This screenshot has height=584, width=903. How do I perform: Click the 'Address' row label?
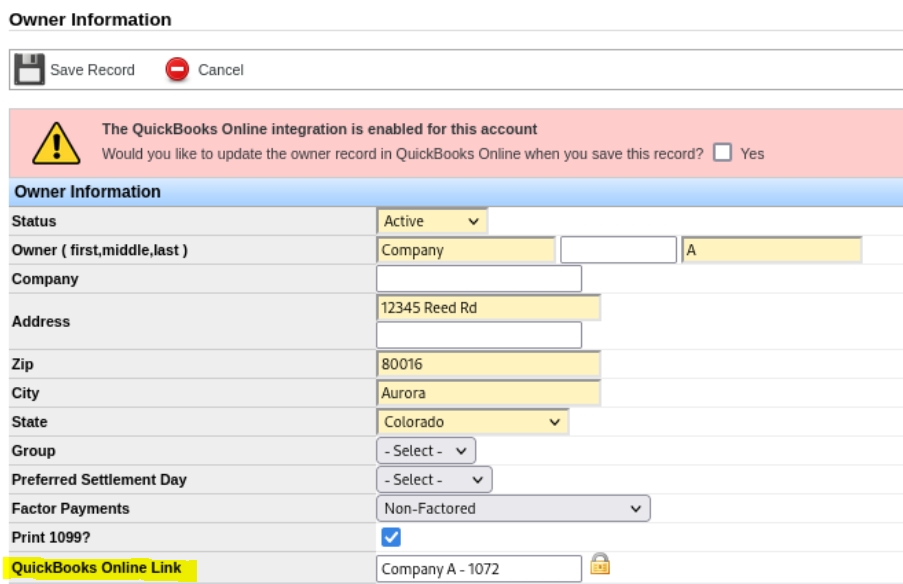41,321
